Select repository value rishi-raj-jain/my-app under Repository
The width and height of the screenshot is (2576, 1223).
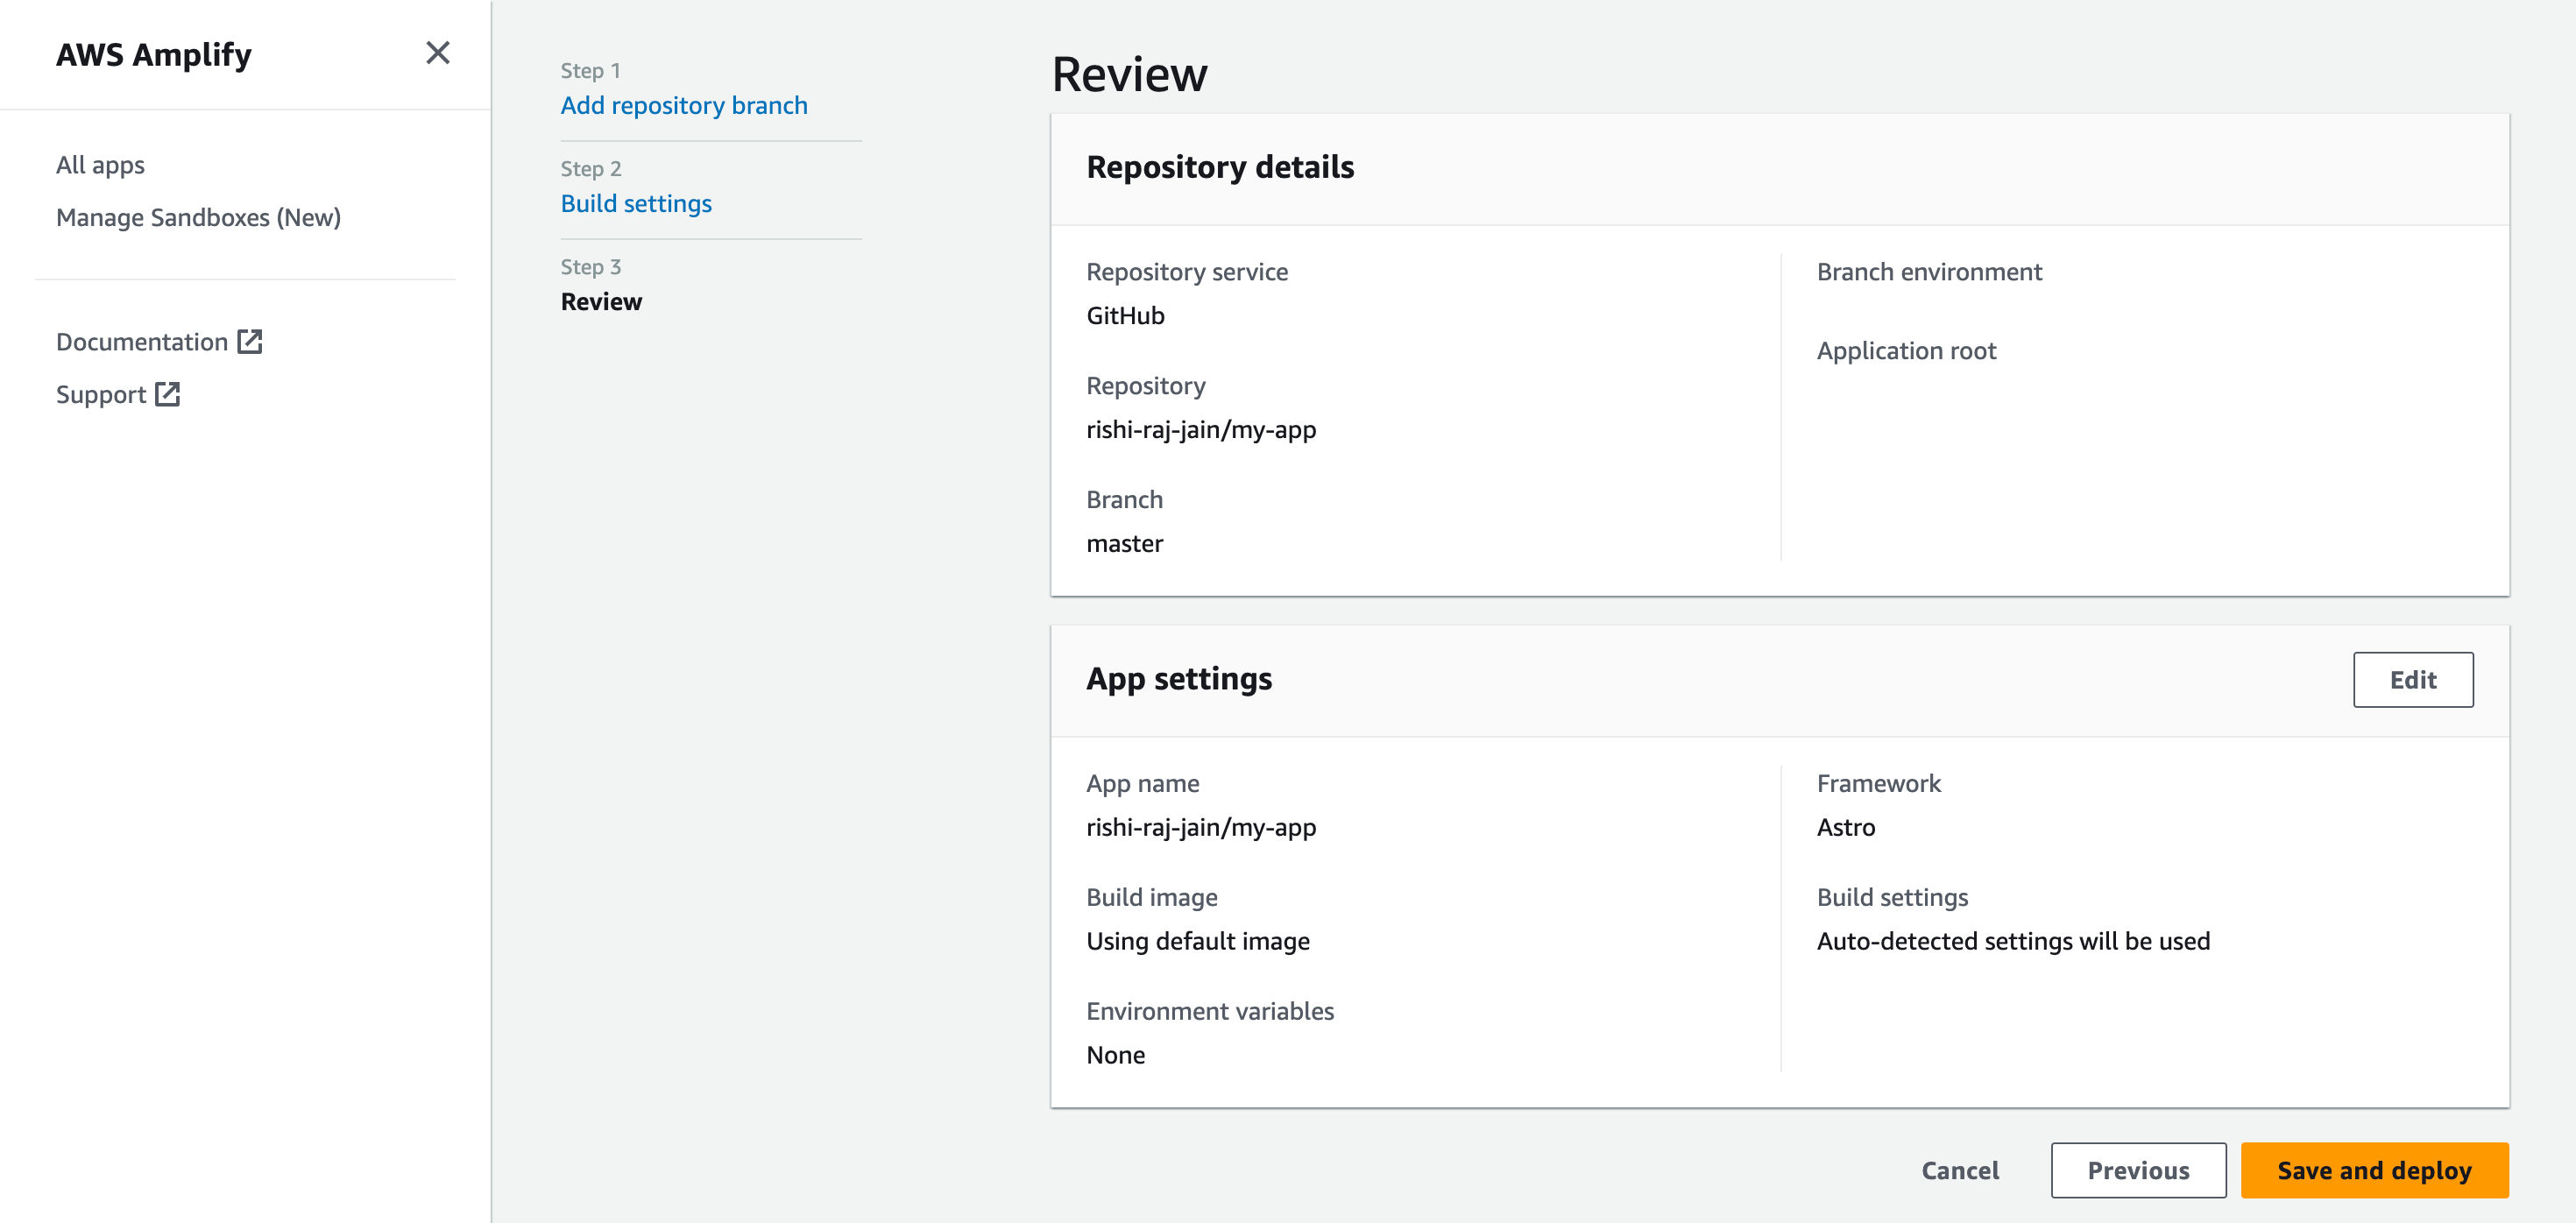(1201, 430)
